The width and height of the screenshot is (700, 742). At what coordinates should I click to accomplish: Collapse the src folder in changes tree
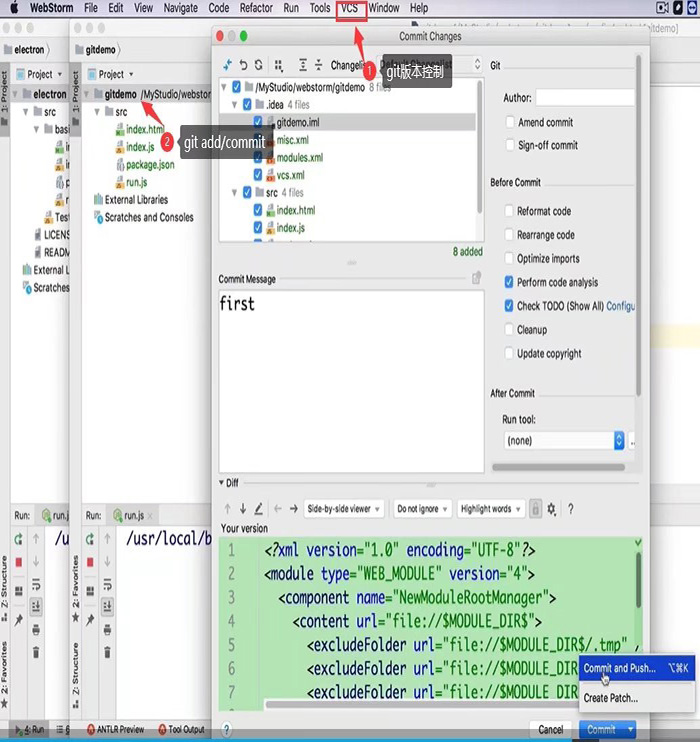234,193
